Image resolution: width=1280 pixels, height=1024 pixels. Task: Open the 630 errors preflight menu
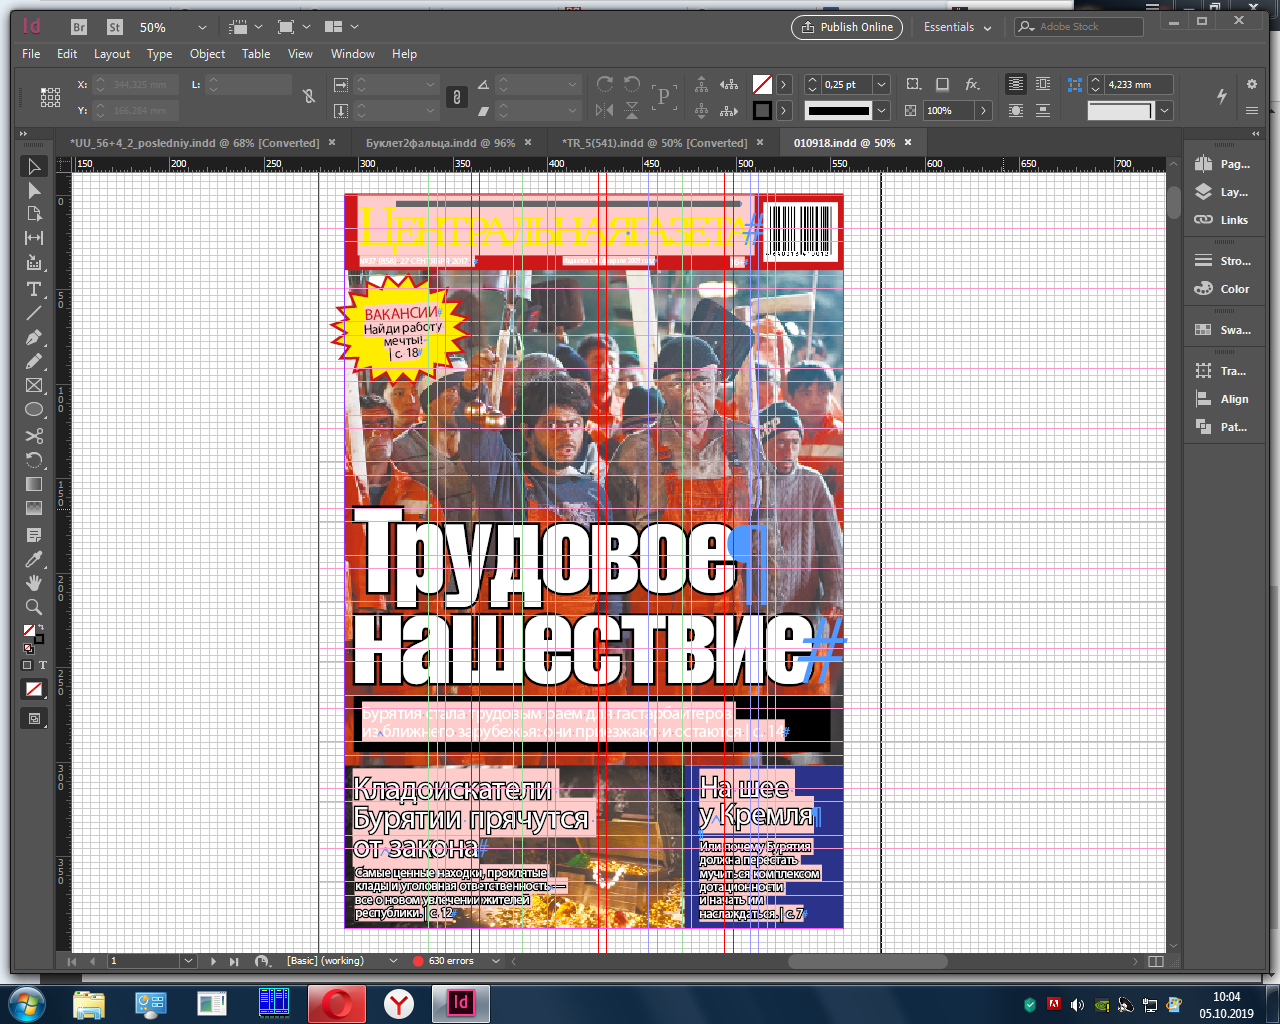[x=495, y=961]
